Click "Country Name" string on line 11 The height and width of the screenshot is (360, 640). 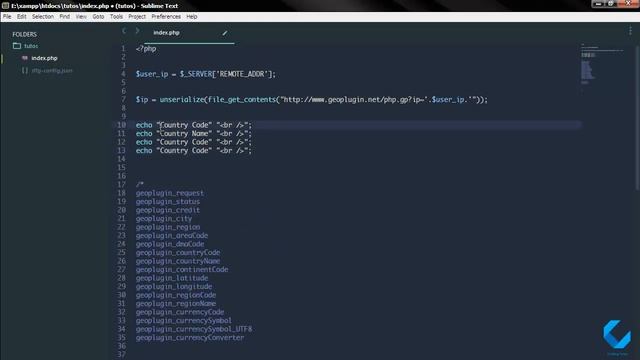pyautogui.click(x=184, y=133)
